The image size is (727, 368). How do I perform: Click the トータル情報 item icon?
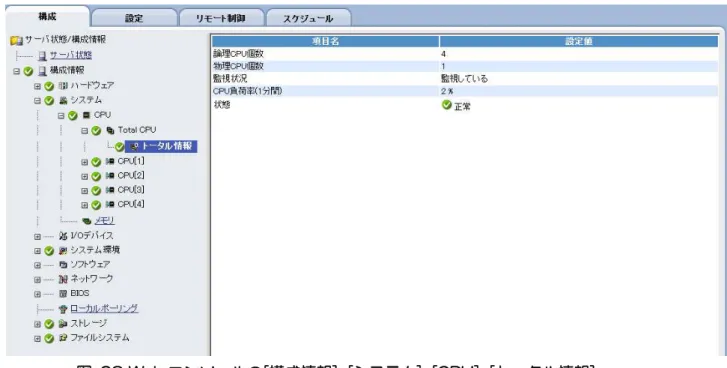(x=134, y=146)
